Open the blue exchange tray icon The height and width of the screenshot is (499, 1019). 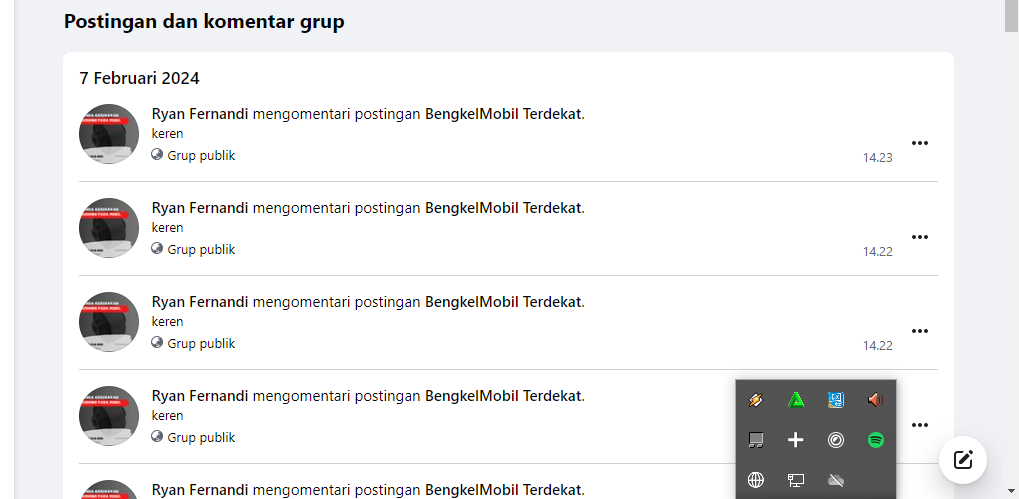pyautogui.click(x=836, y=400)
